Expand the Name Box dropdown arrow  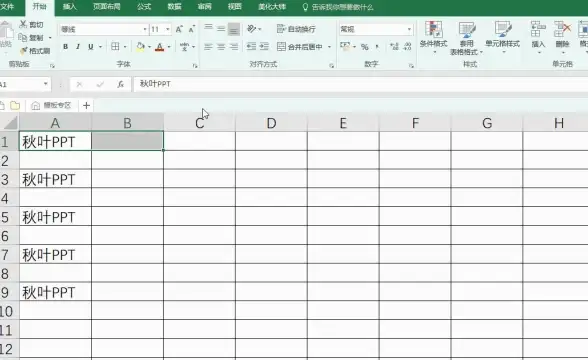(45, 84)
